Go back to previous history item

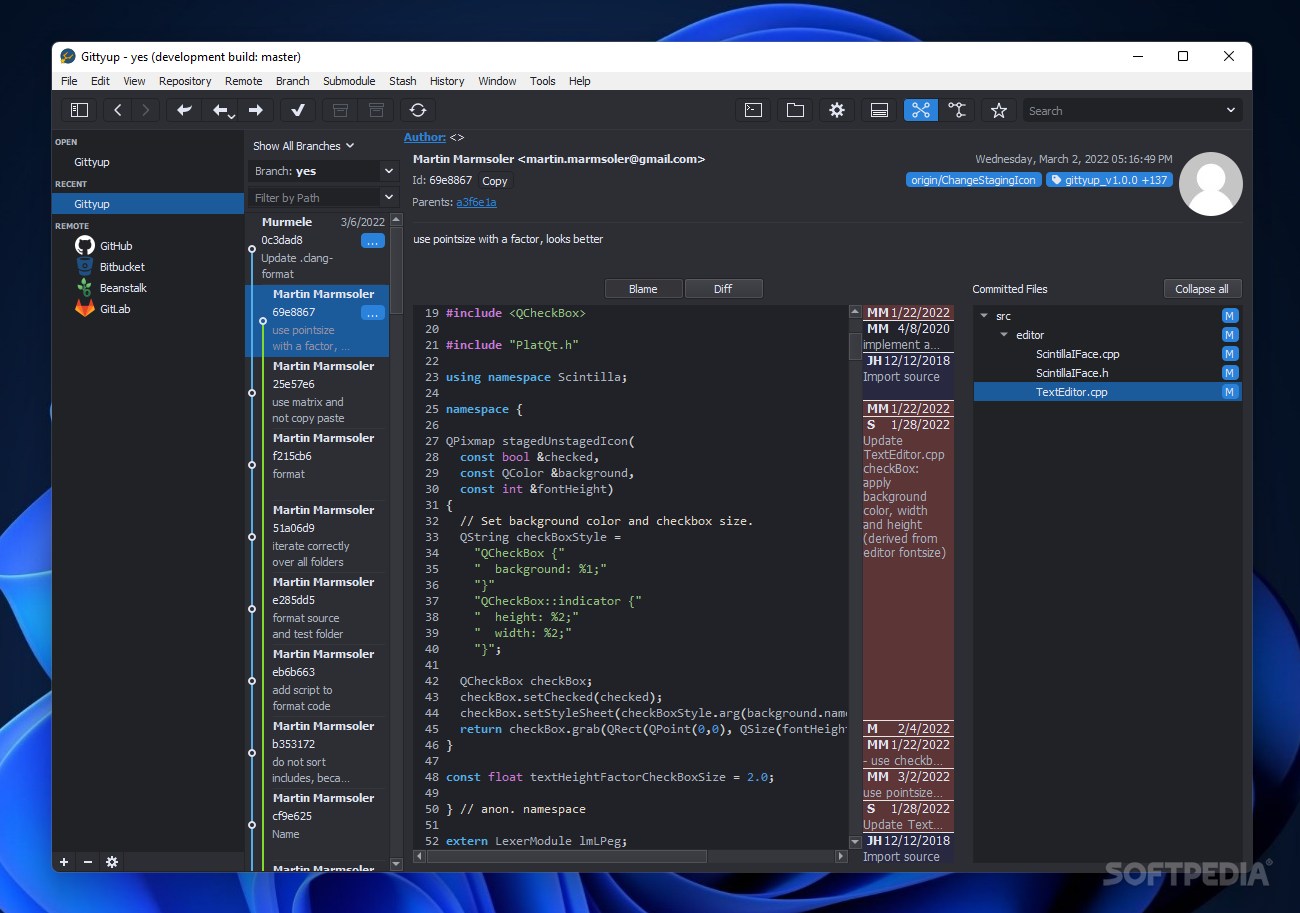(x=118, y=110)
